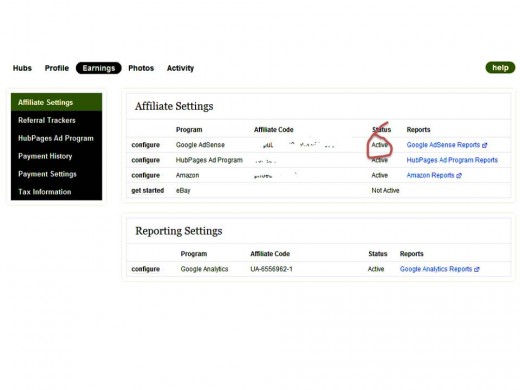Screen dimensions: 520x390
Task: Click get started for eBay
Action: pyautogui.click(x=148, y=191)
